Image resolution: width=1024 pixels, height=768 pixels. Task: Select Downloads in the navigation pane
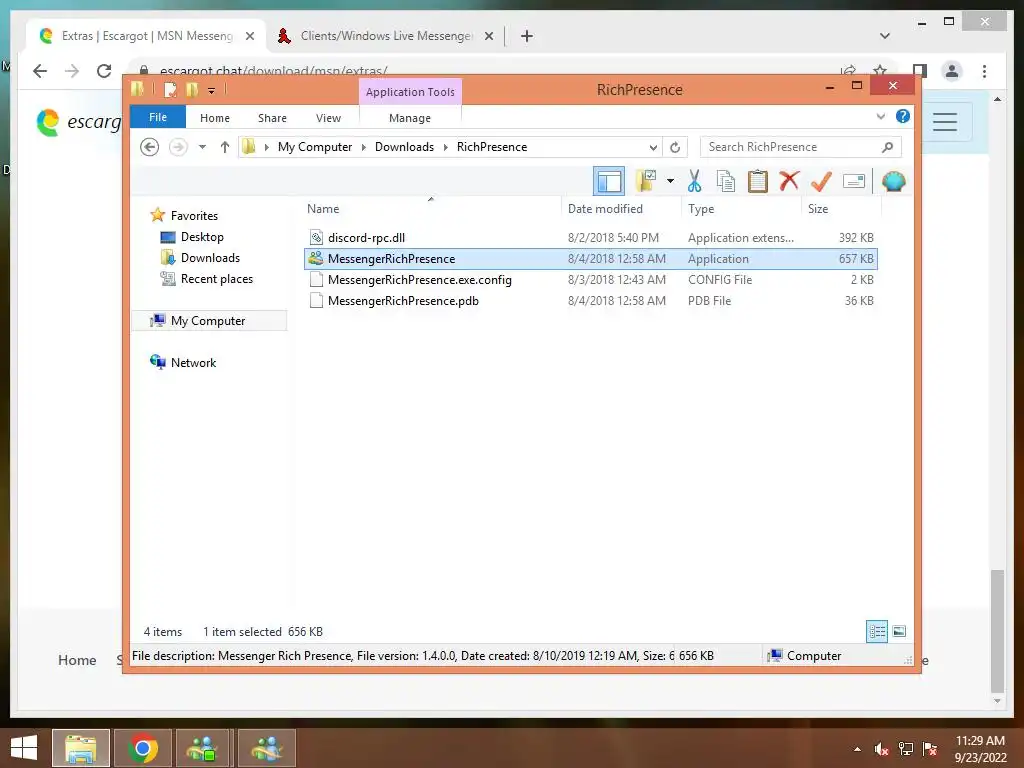coord(210,258)
